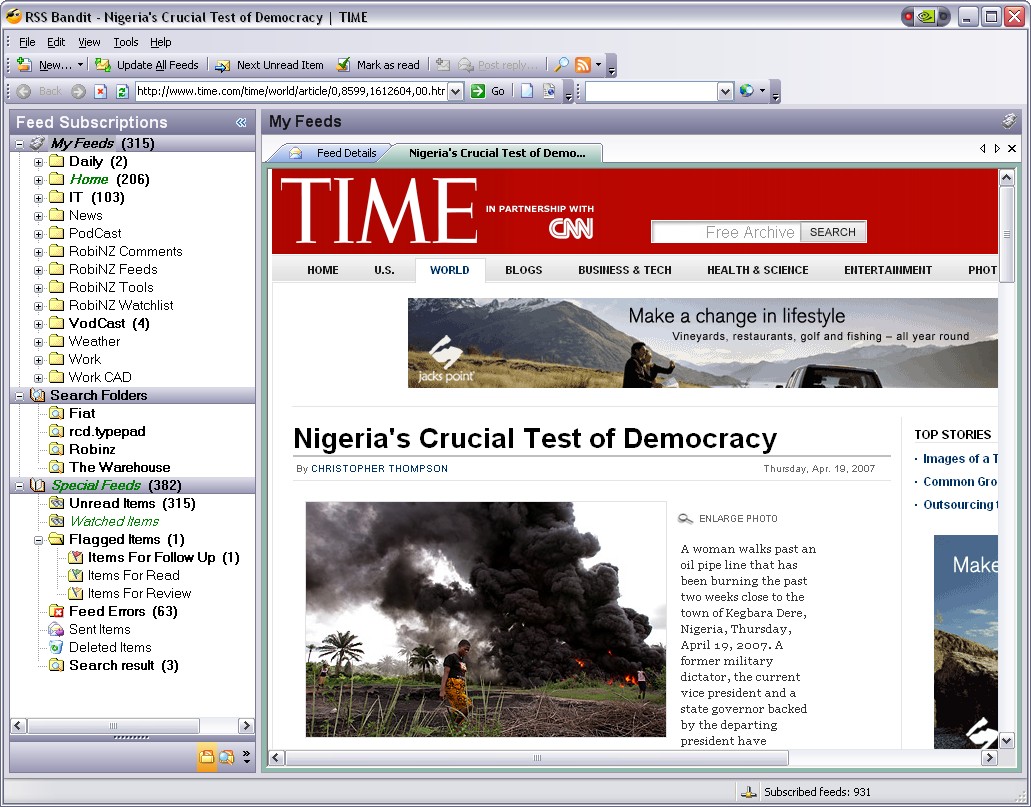Collapse the Flagged Items node

[x=39, y=540]
